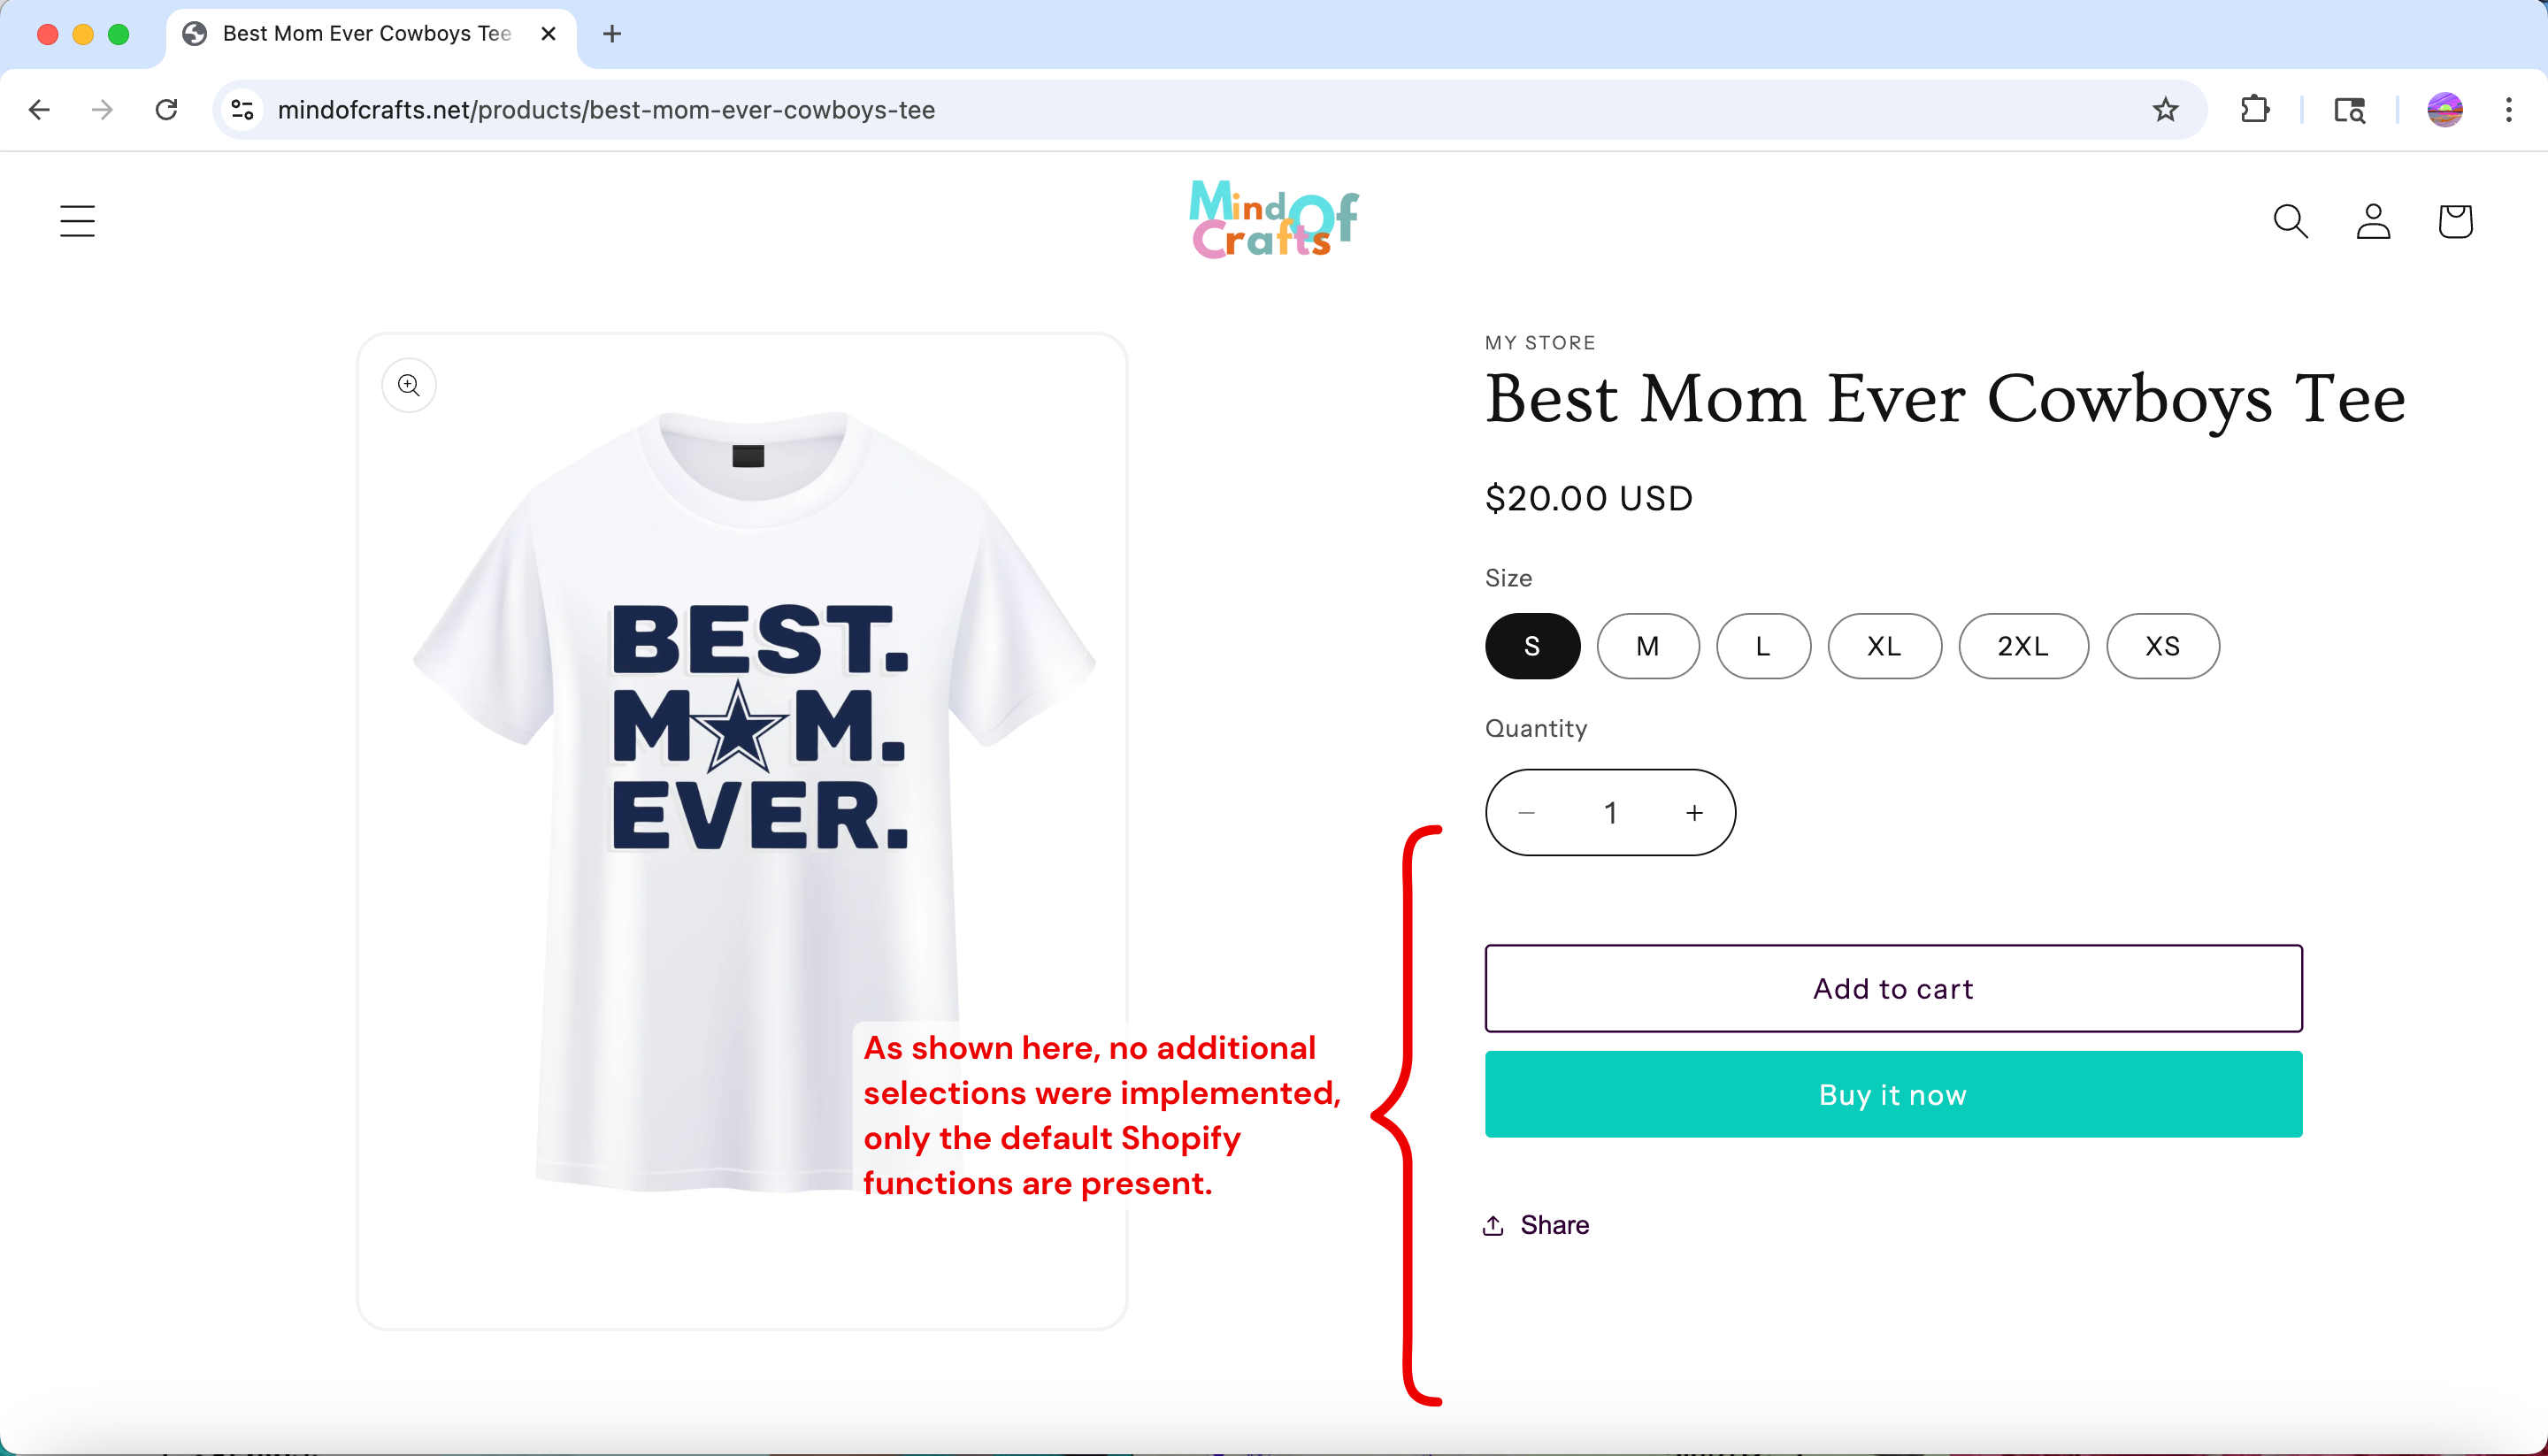View the shopping cart
The height and width of the screenshot is (1456, 2548).
pyautogui.click(x=2455, y=221)
